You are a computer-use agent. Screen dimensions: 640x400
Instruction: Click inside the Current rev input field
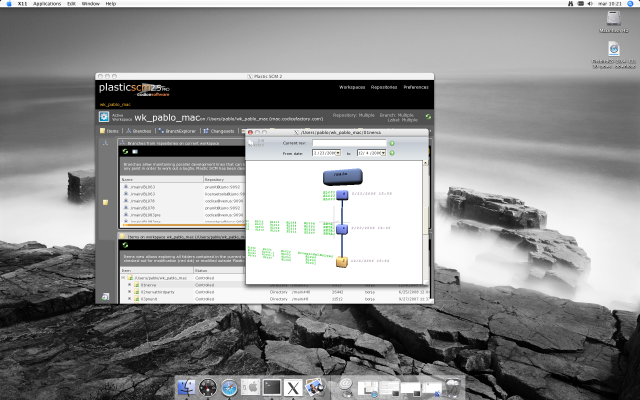349,143
